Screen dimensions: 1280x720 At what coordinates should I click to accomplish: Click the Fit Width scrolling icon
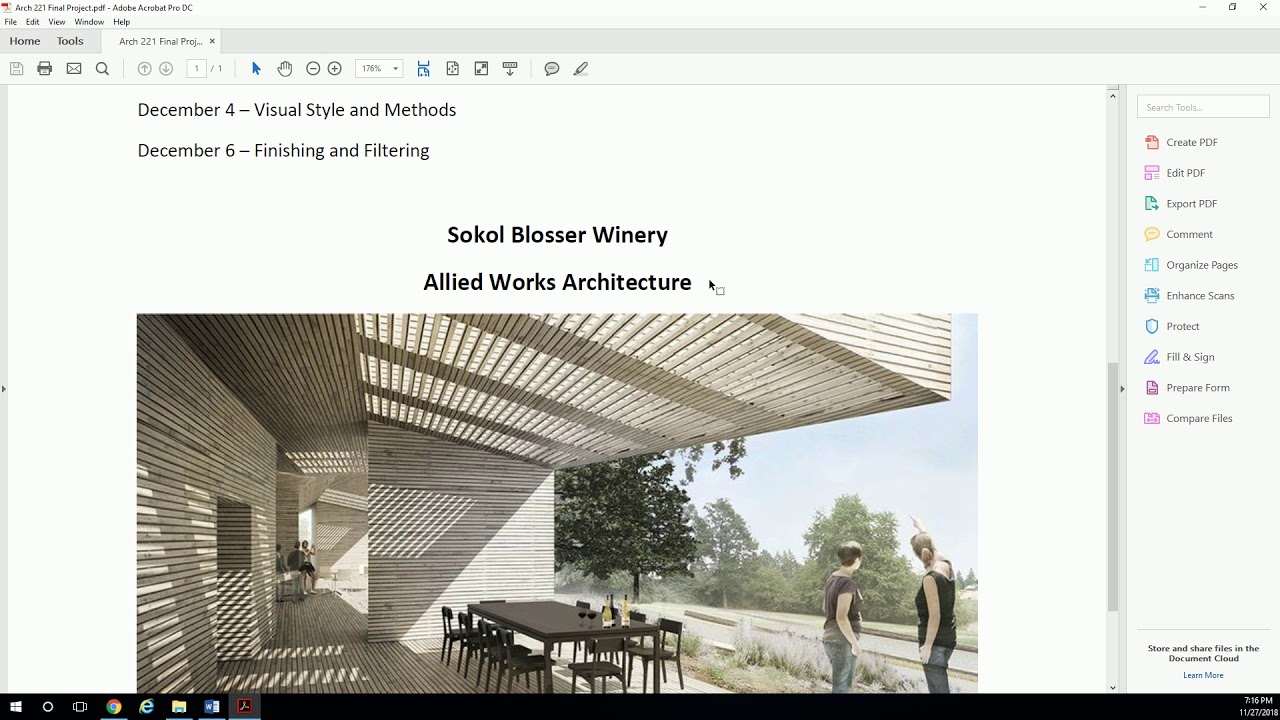pos(424,69)
